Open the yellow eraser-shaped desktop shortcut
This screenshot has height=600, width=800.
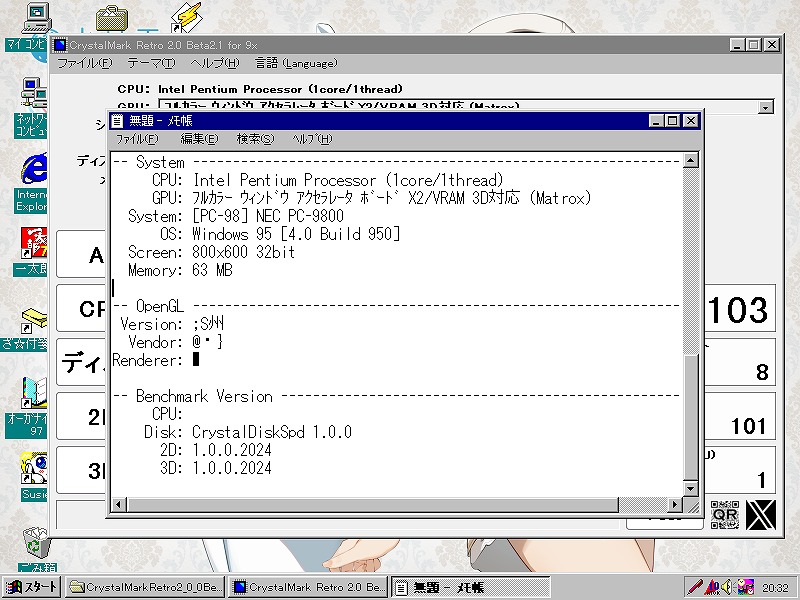[34, 321]
